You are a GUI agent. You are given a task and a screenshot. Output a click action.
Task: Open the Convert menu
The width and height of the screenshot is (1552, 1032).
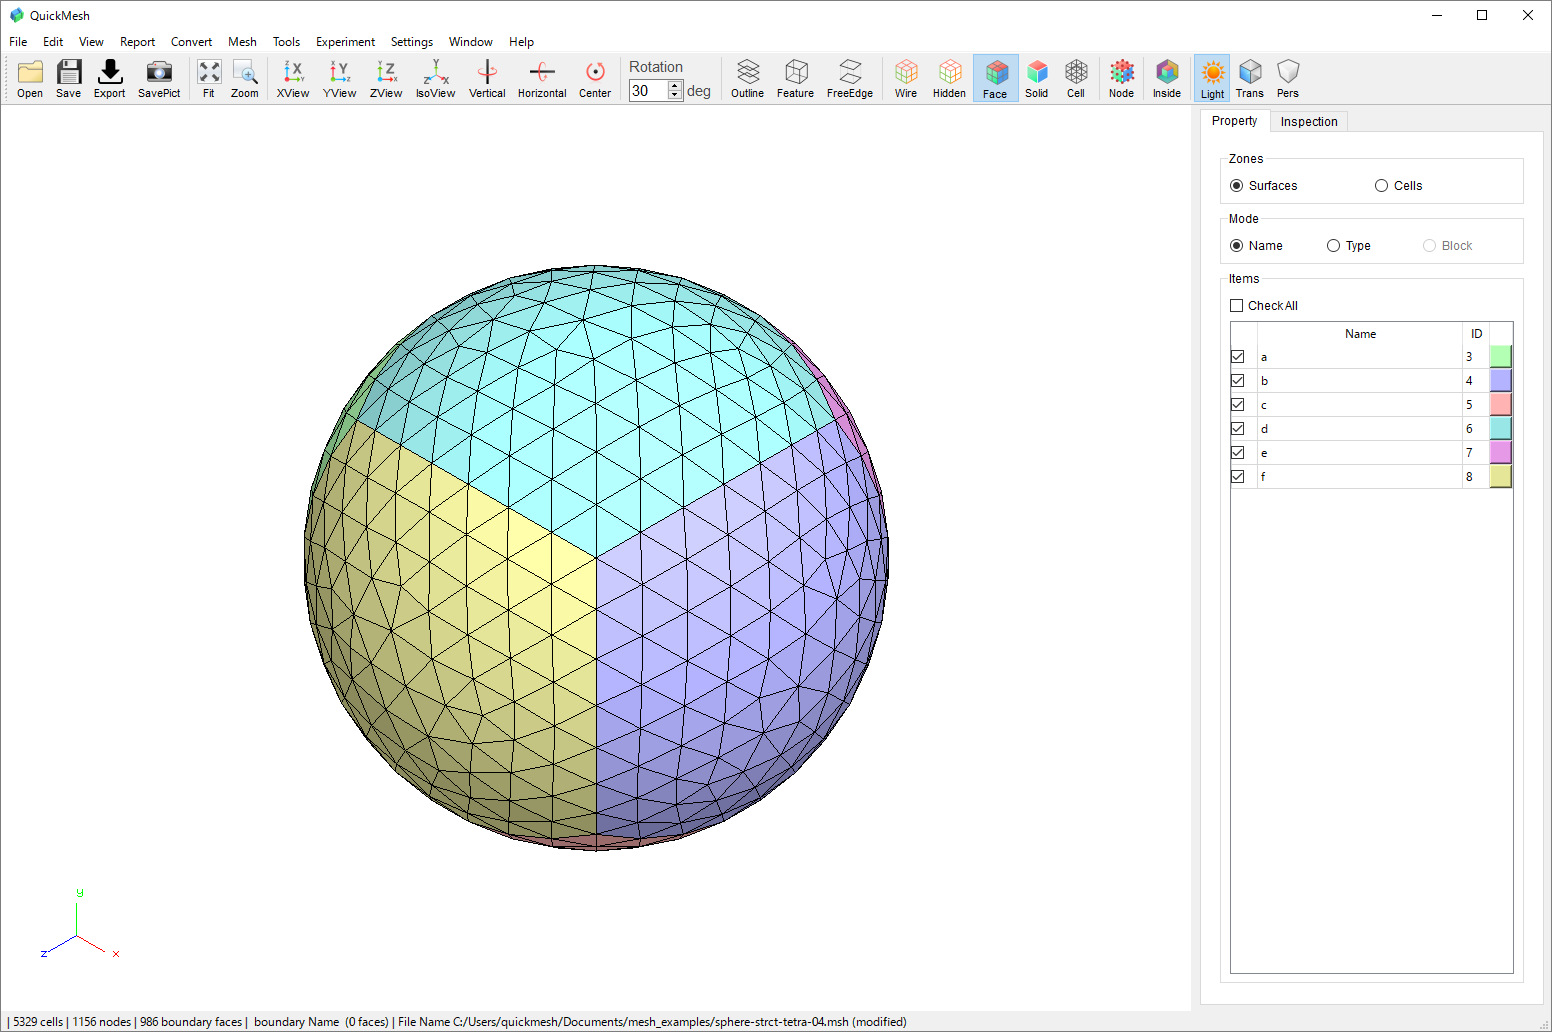[x=191, y=42]
